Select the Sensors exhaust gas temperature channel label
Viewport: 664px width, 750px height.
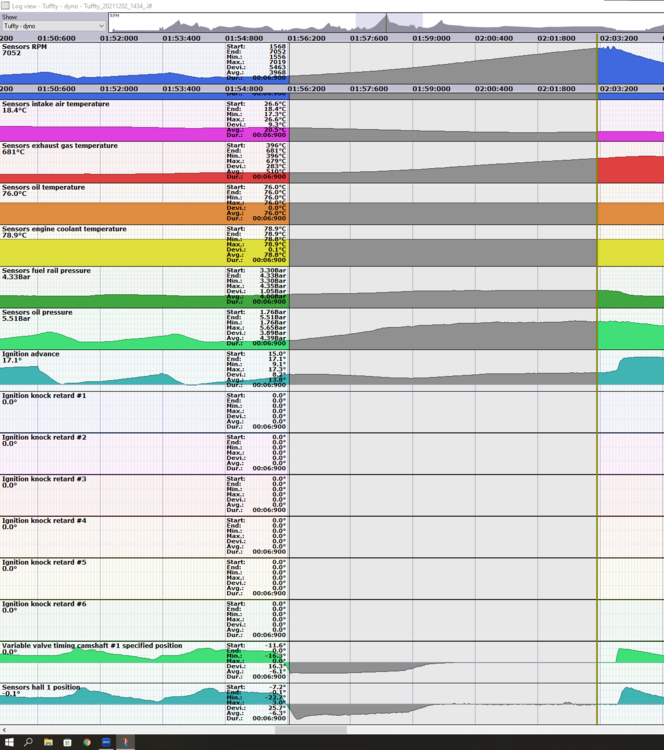(x=60, y=145)
